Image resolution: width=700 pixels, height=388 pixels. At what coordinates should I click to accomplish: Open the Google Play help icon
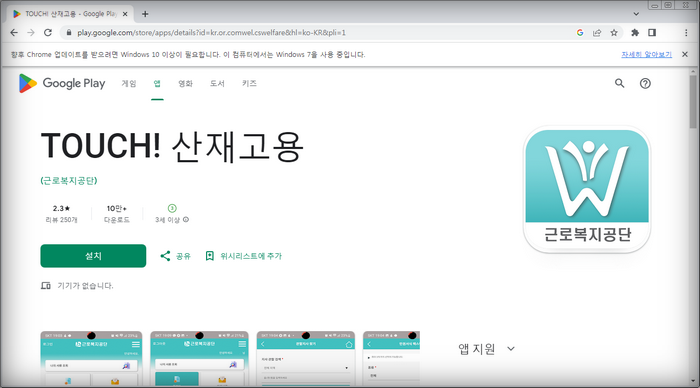coord(645,83)
